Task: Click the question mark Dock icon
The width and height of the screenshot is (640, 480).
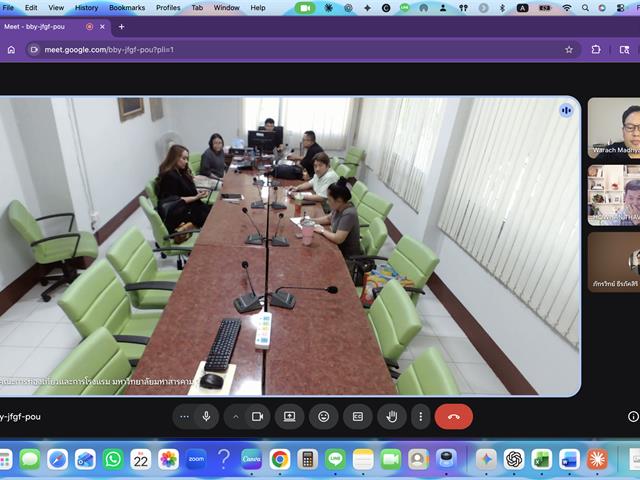Action: pos(224,459)
